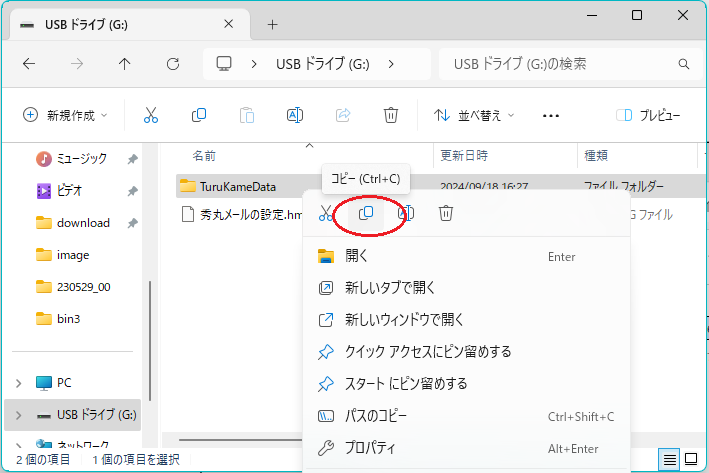Viewport: 709px width, 473px height.
Task: Click the chevron before USB ドライブ (G:) in the address bar
Action: [254, 64]
